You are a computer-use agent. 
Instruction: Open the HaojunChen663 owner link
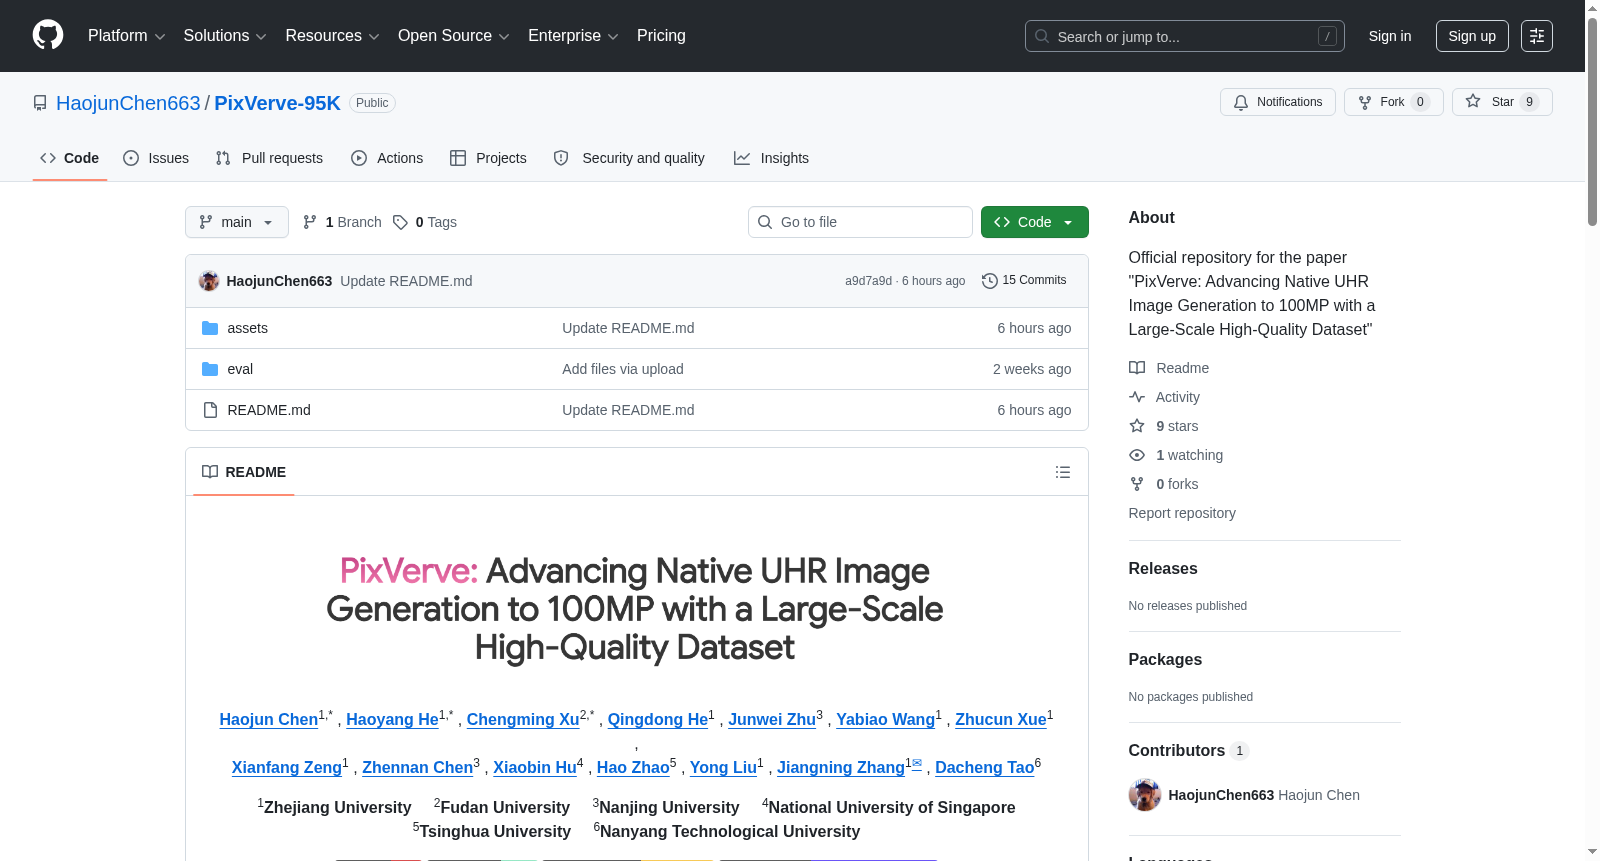tap(128, 103)
